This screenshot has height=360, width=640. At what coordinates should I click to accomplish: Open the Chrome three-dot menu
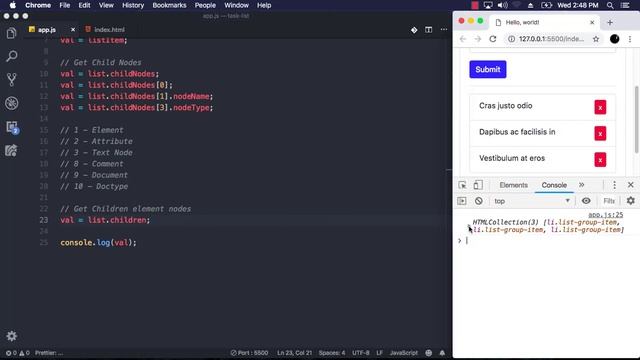coord(630,39)
